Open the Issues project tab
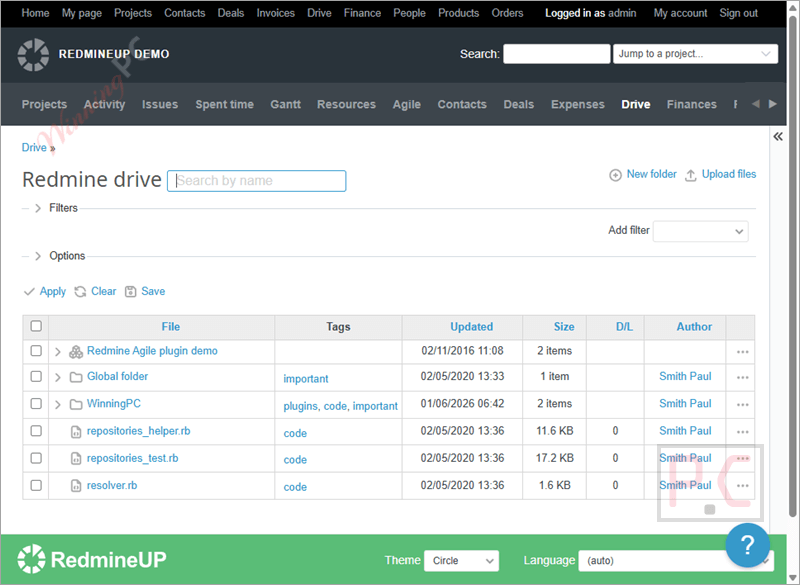Image resolution: width=800 pixels, height=585 pixels. point(160,105)
